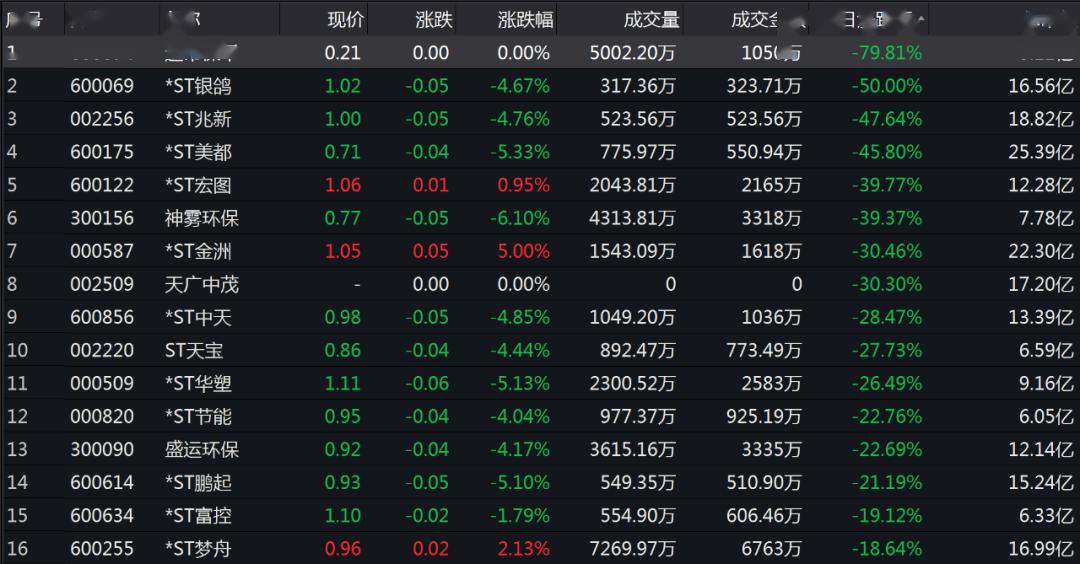Select stock row *ST银鸽

(x=540, y=85)
